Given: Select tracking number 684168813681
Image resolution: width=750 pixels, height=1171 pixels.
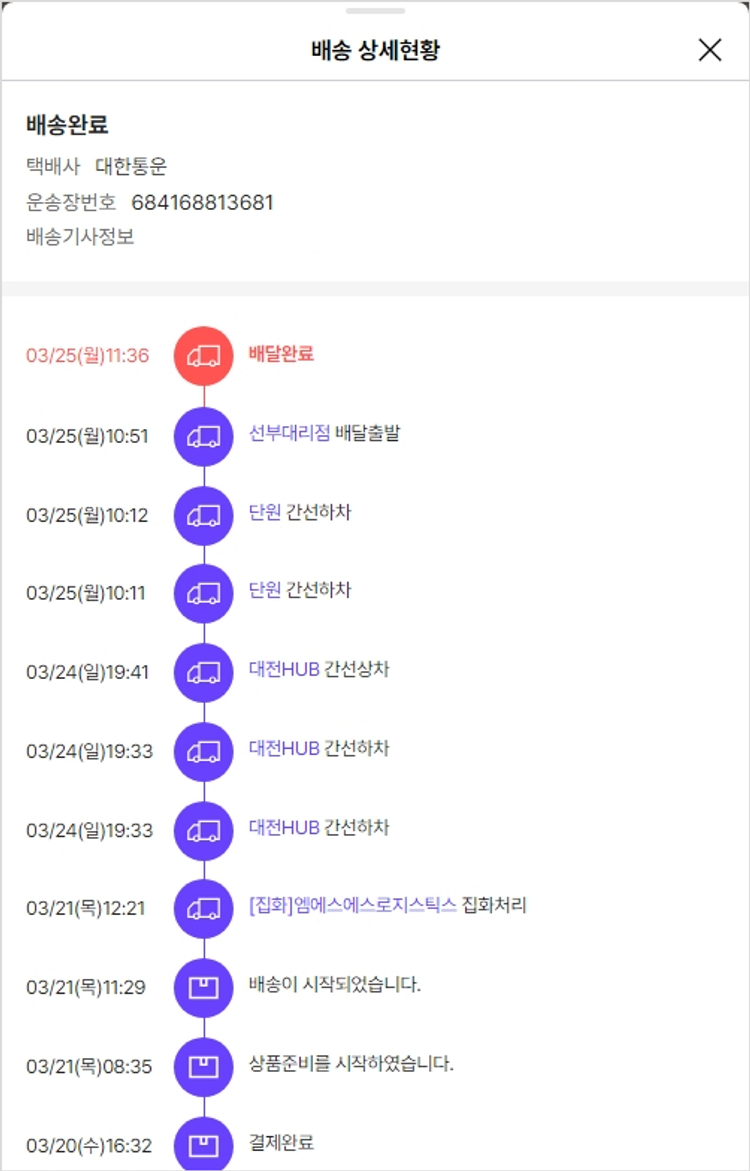Looking at the screenshot, I should pos(202,203).
